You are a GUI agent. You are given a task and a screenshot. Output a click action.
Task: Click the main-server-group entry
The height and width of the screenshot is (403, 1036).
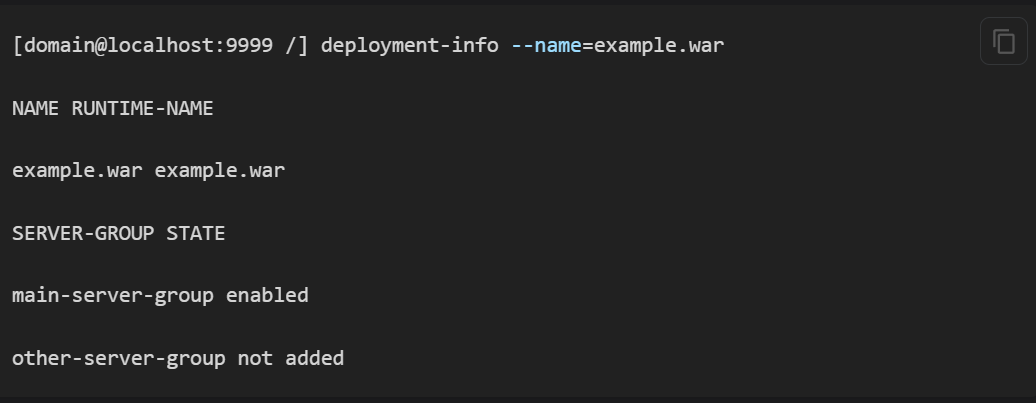[x=113, y=295]
